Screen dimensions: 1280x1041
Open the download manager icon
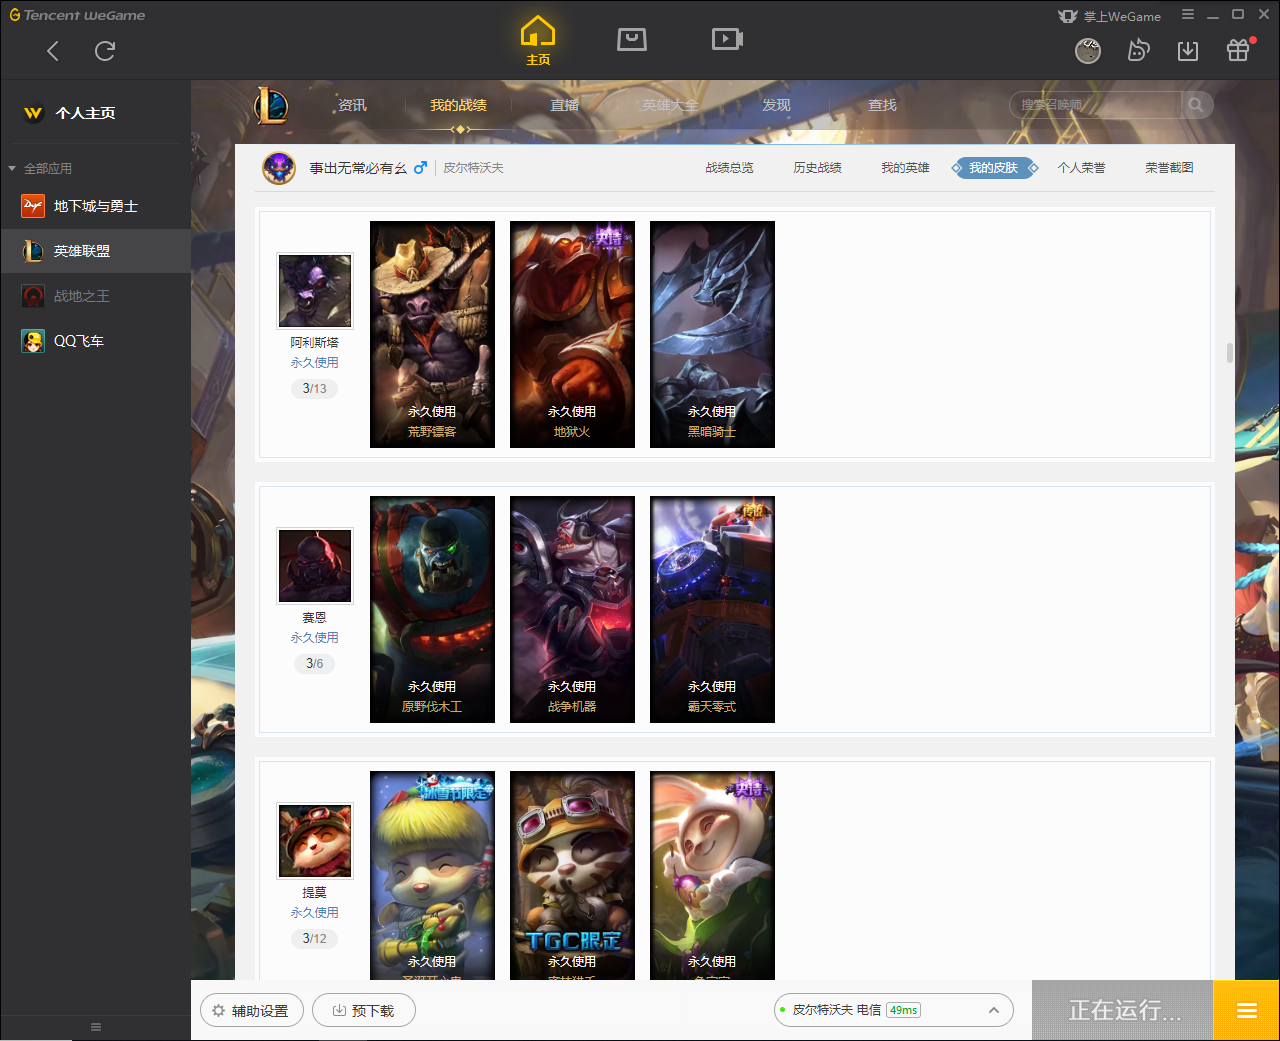1188,50
